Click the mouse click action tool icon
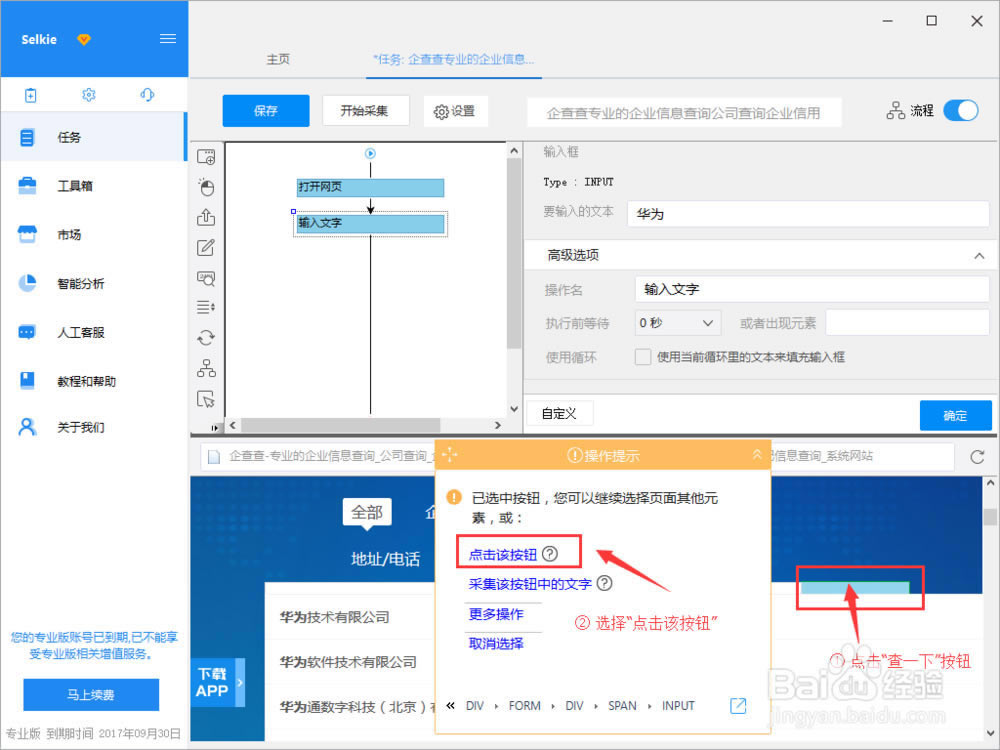The width and height of the screenshot is (1000, 750). [206, 187]
